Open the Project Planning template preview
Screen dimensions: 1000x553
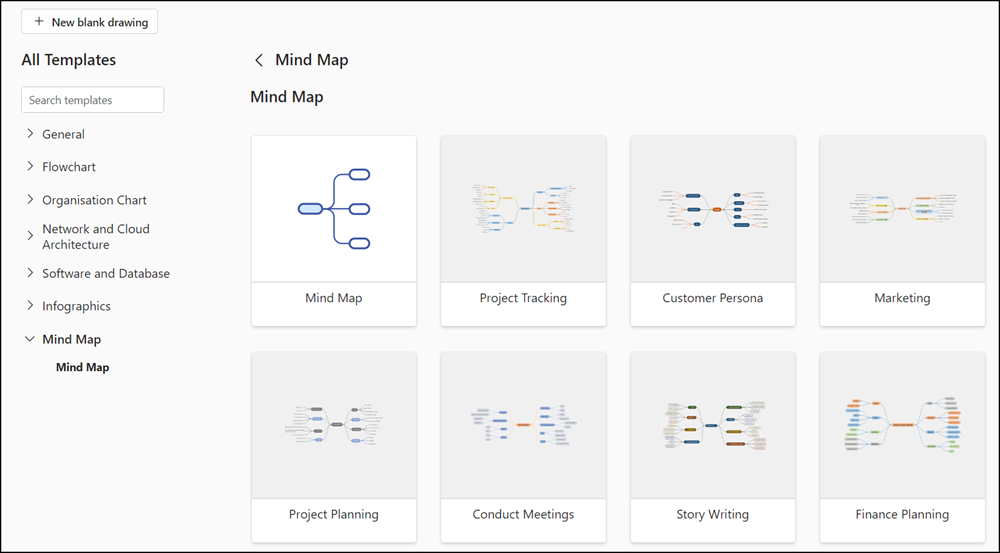coord(334,425)
